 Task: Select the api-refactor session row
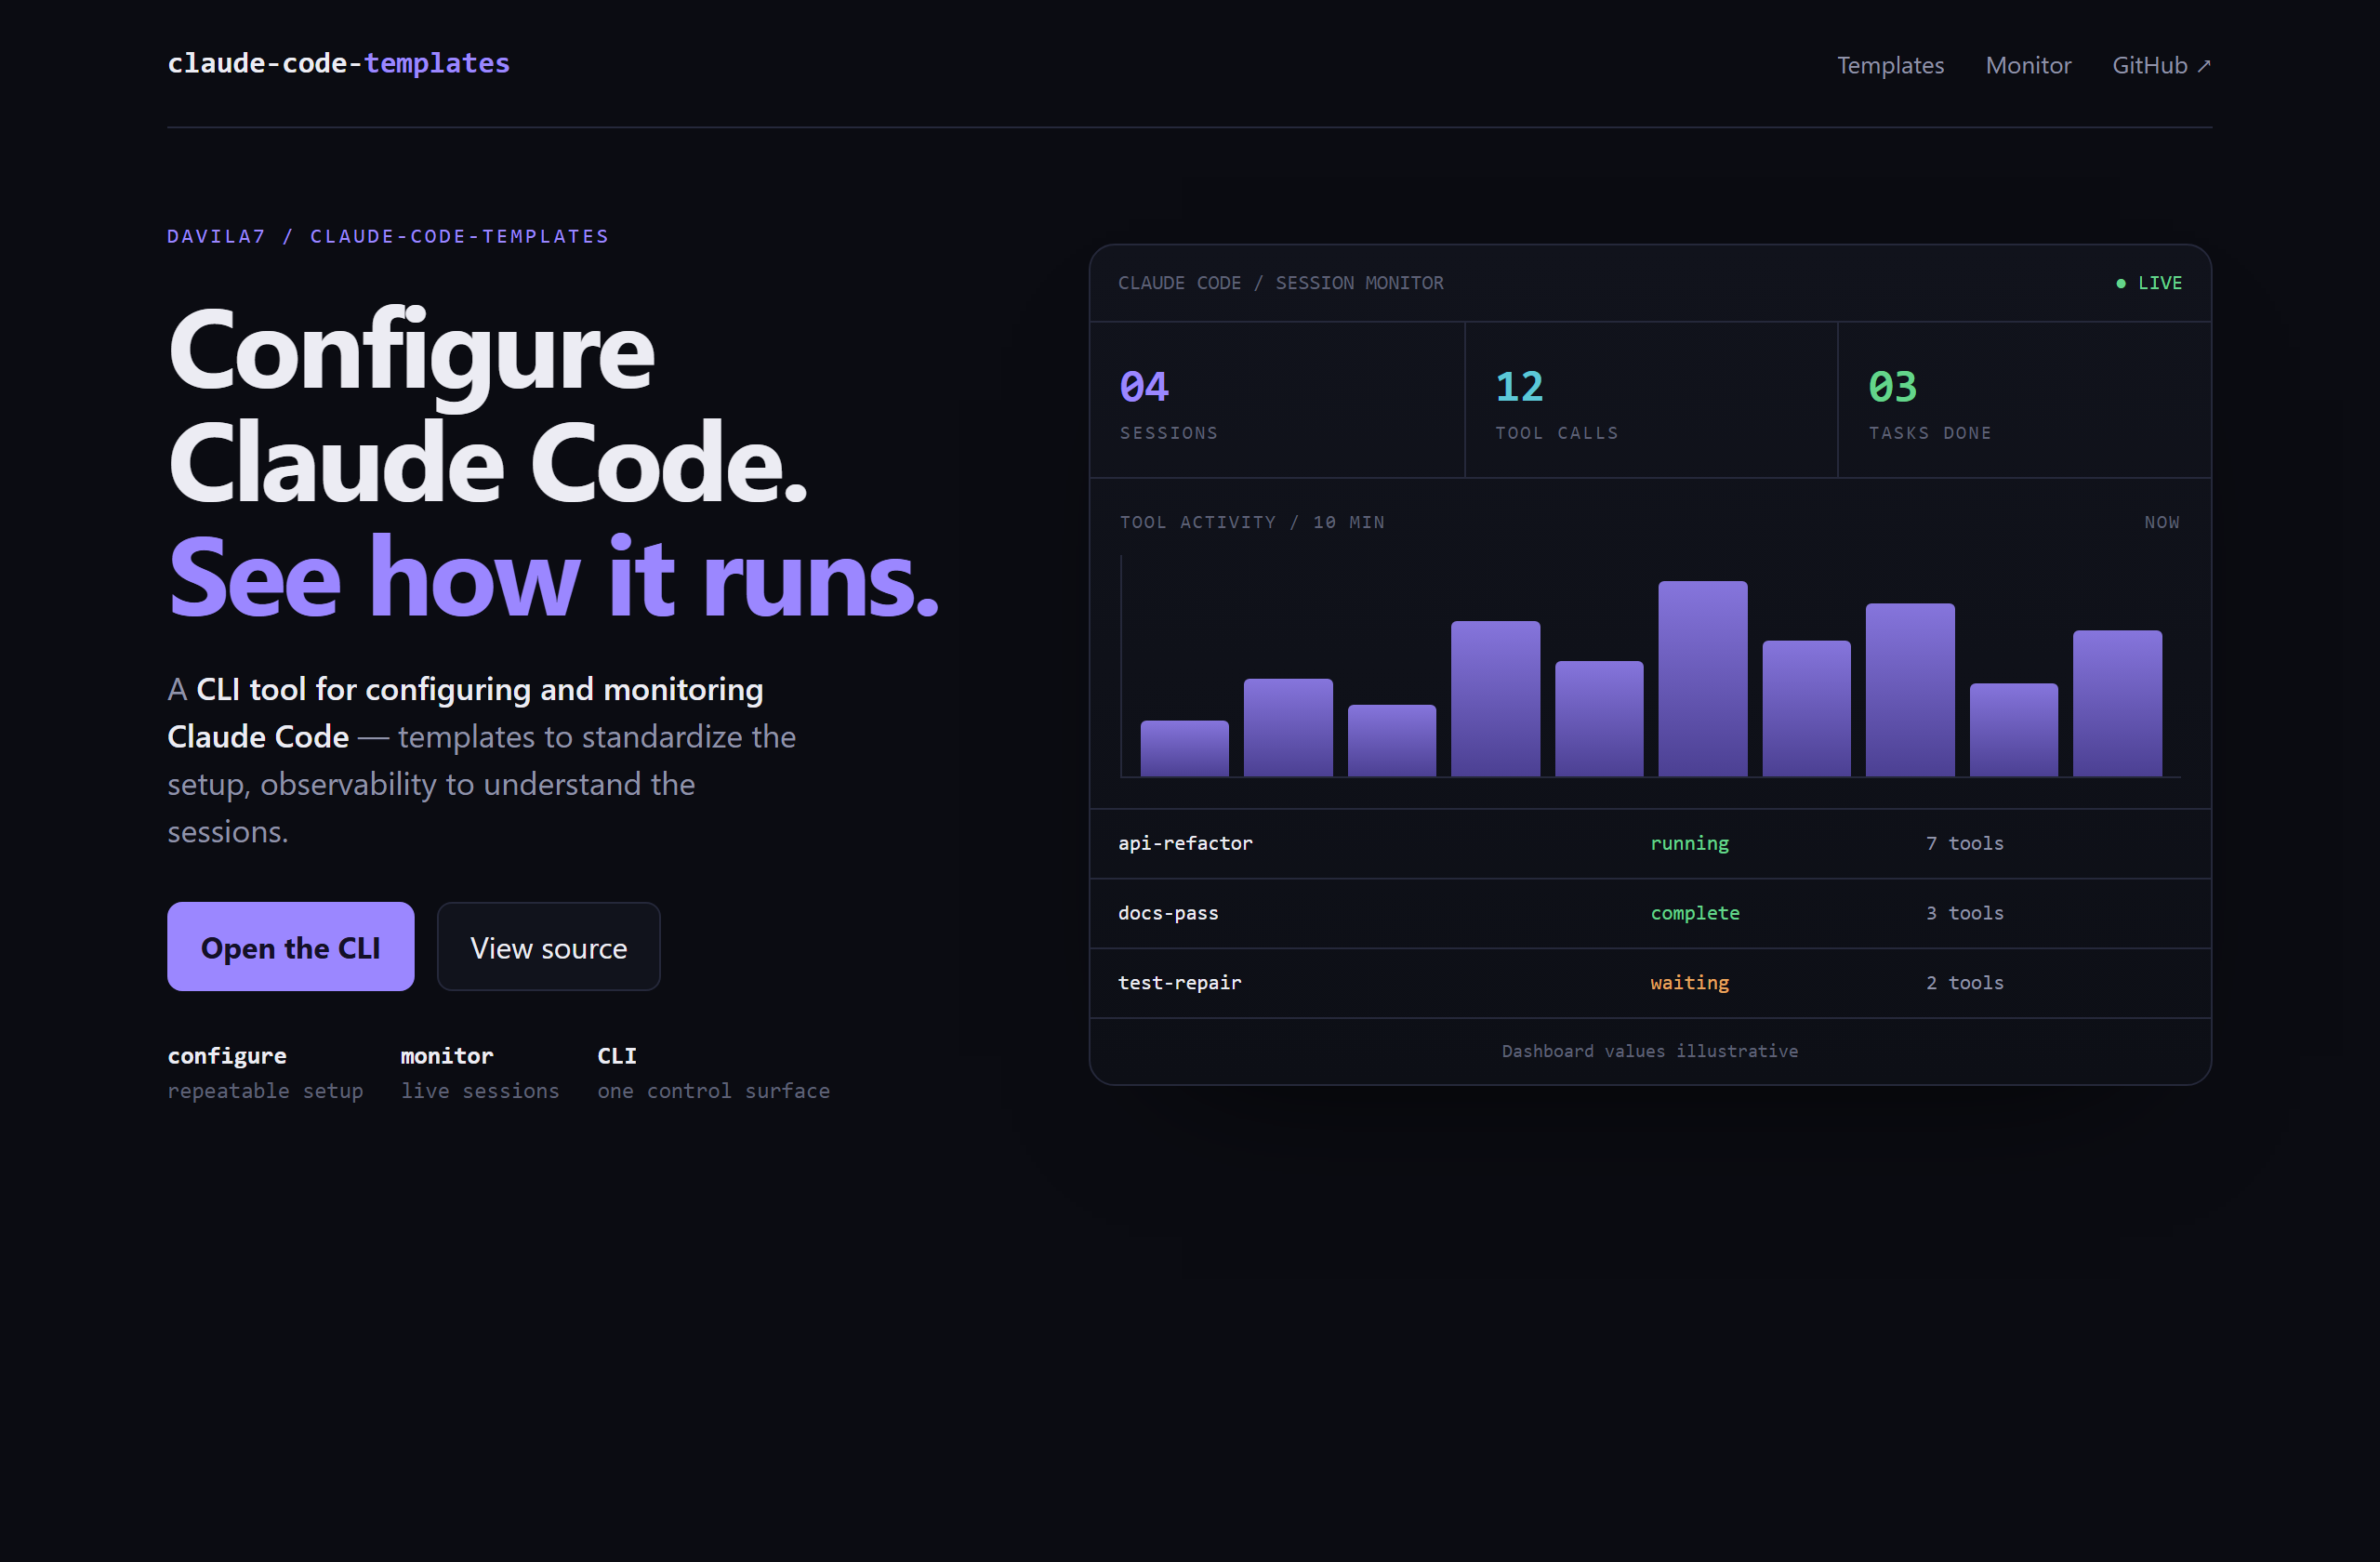[x=1650, y=844]
